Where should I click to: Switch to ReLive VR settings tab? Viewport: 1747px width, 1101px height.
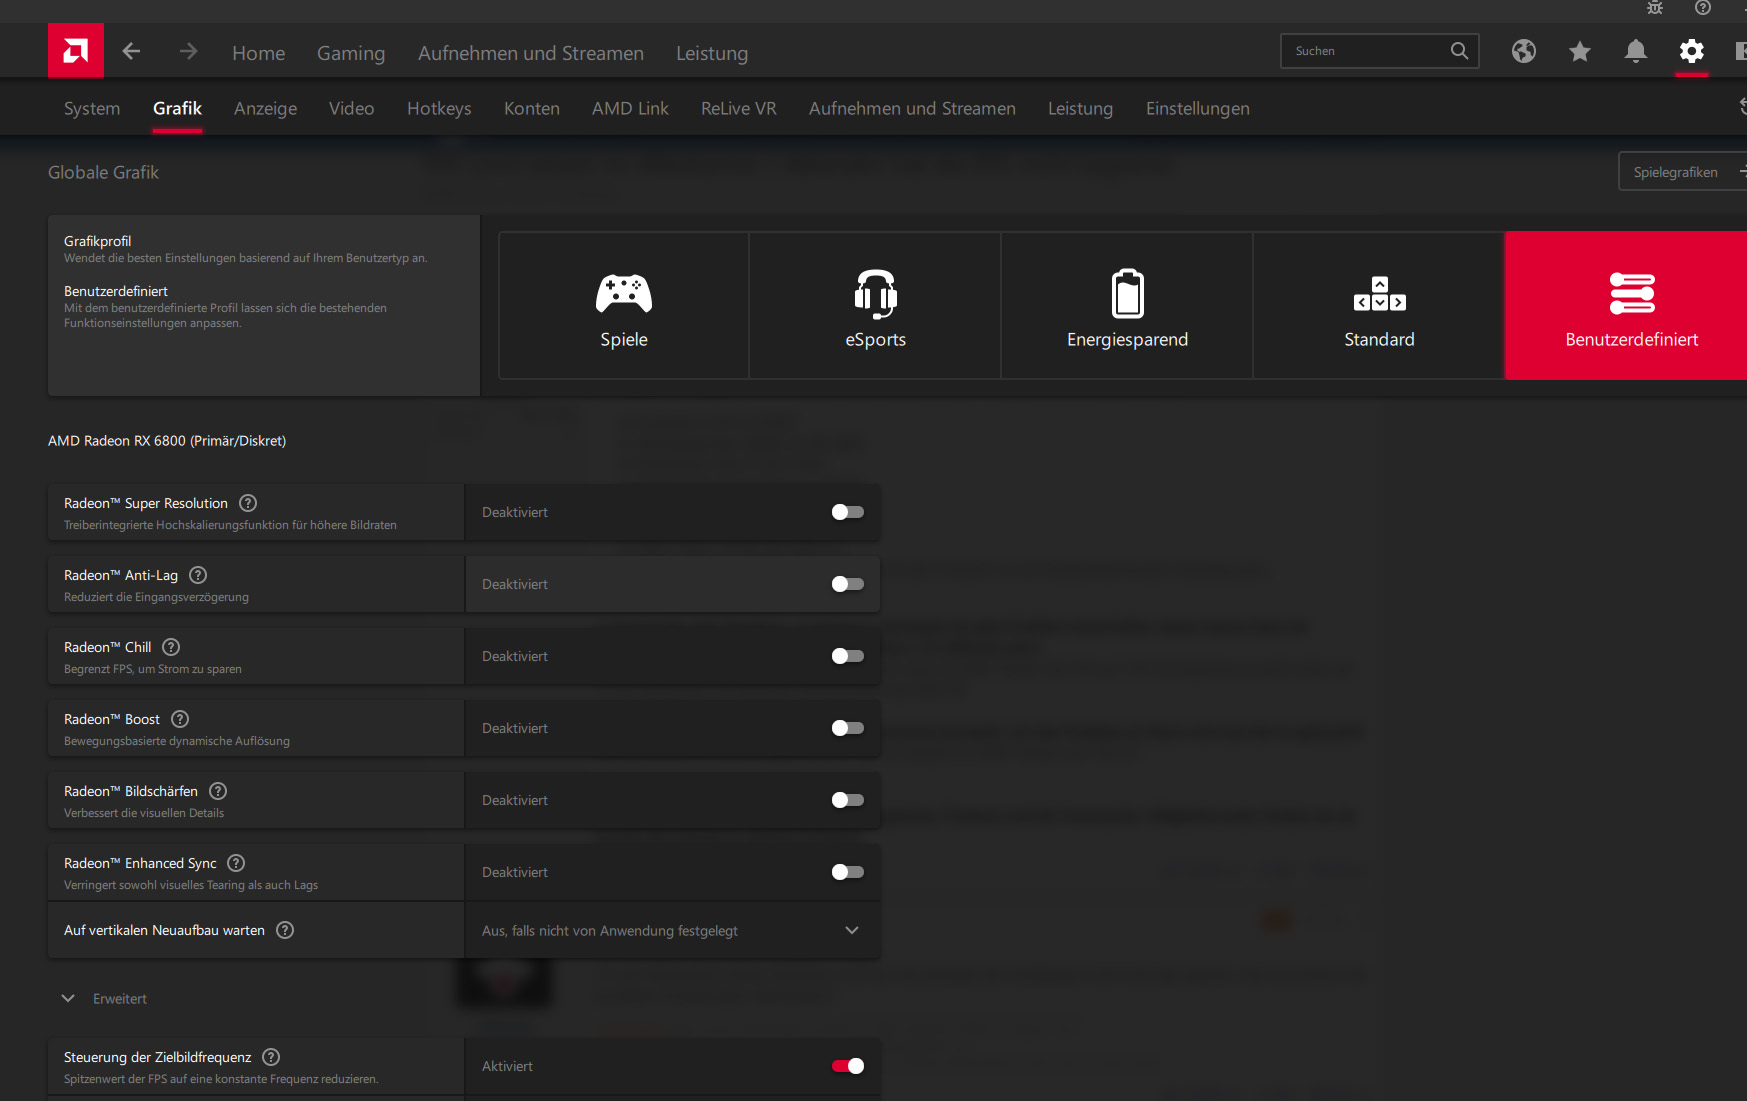pos(739,108)
